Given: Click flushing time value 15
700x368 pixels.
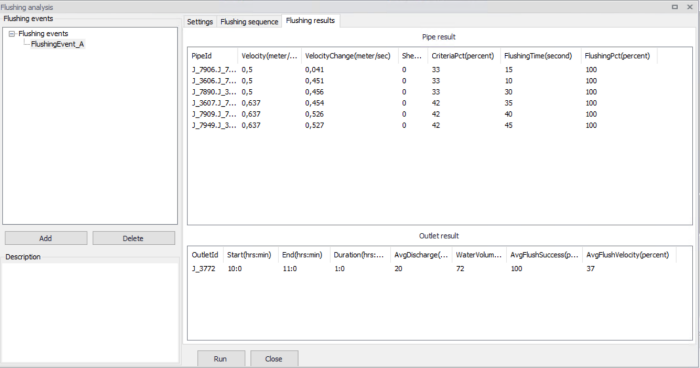Looking at the screenshot, I should tap(508, 70).
